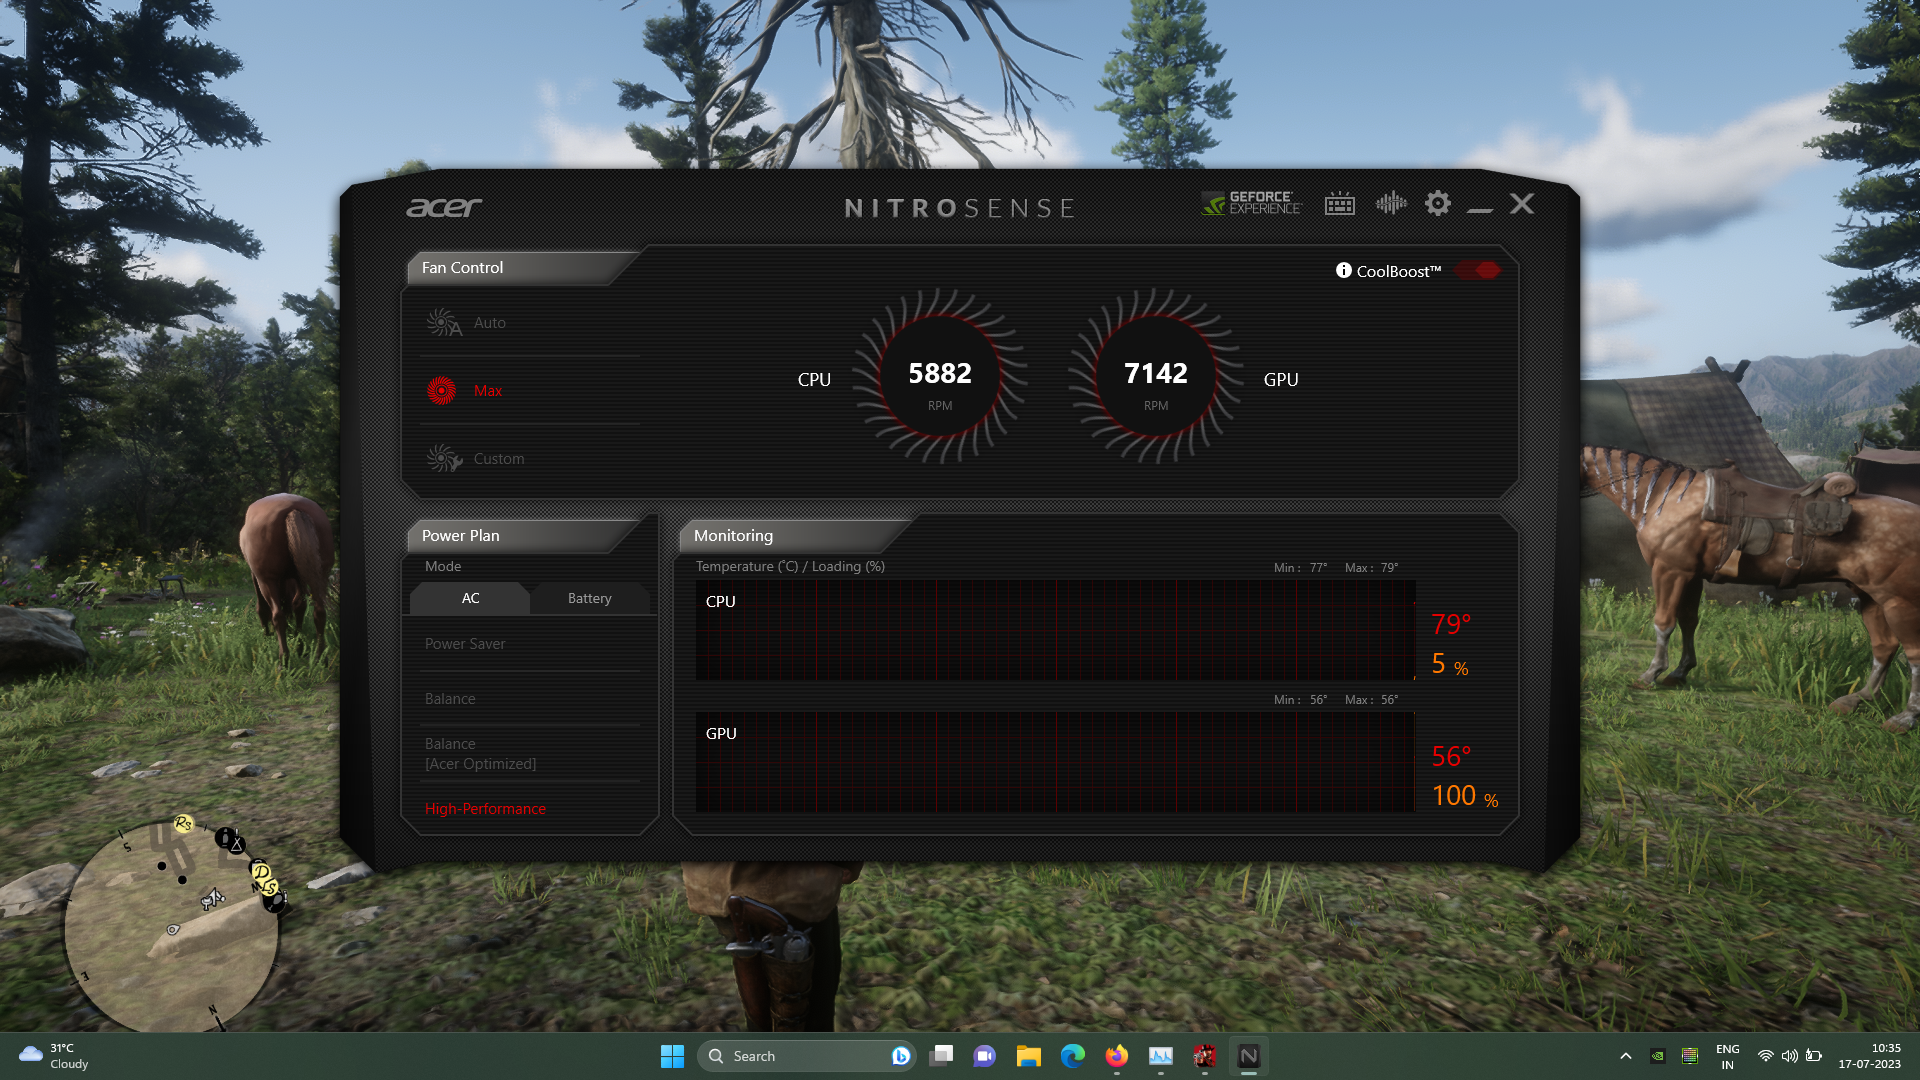Click the CPU temperature 79° reading

(1451, 624)
